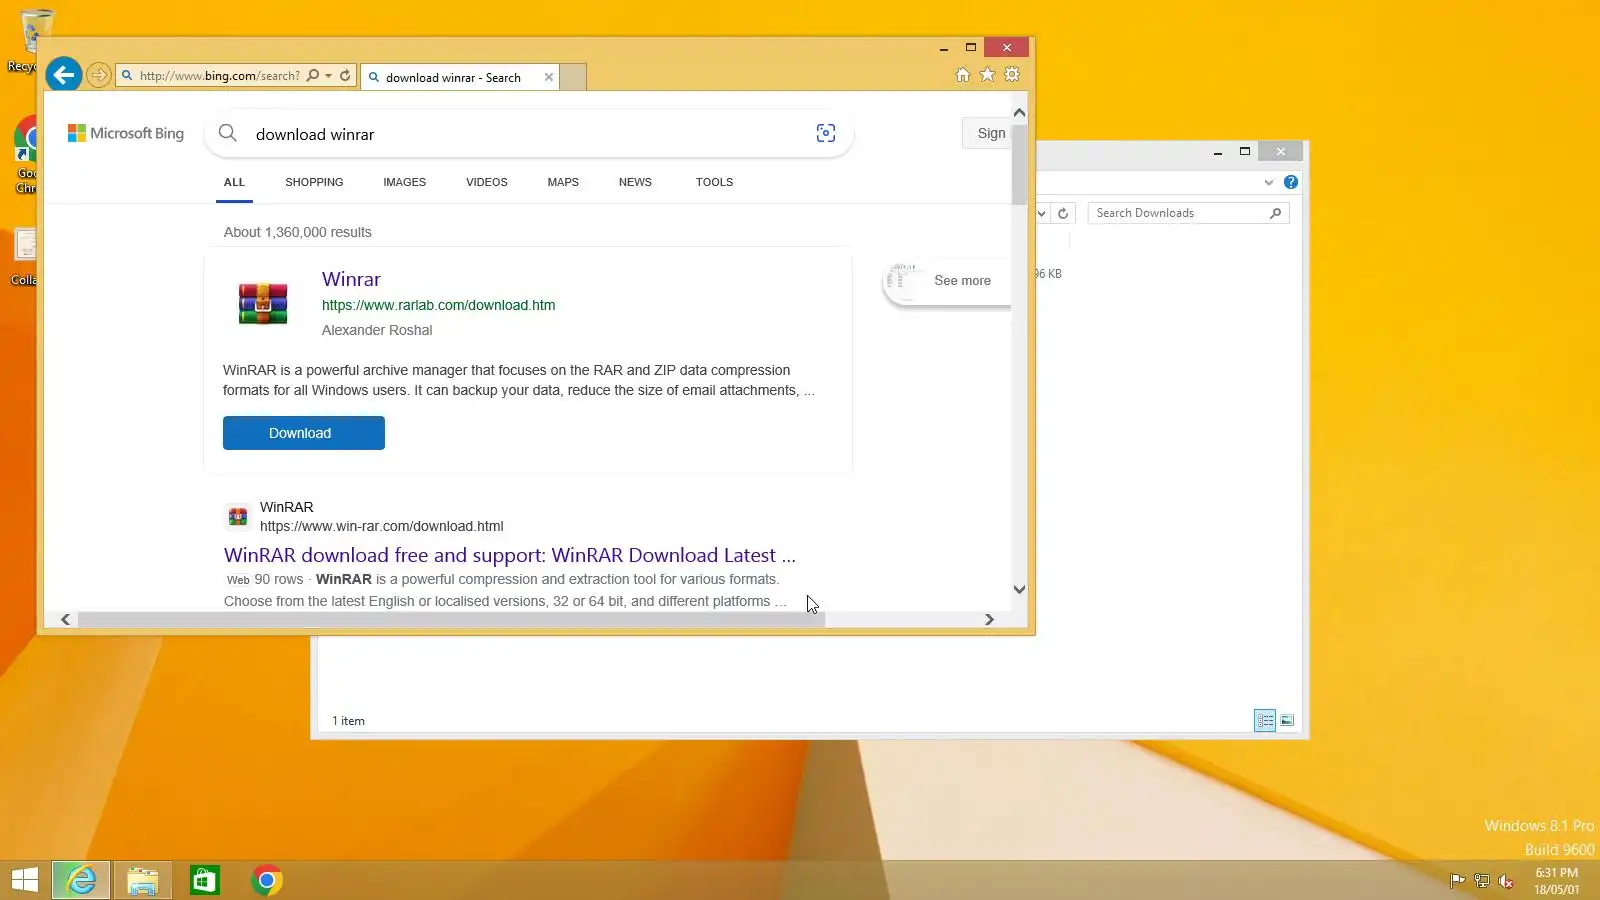This screenshot has width=1600, height=900.
Task: Open the Favorites star in Internet Explorer
Action: [987, 75]
